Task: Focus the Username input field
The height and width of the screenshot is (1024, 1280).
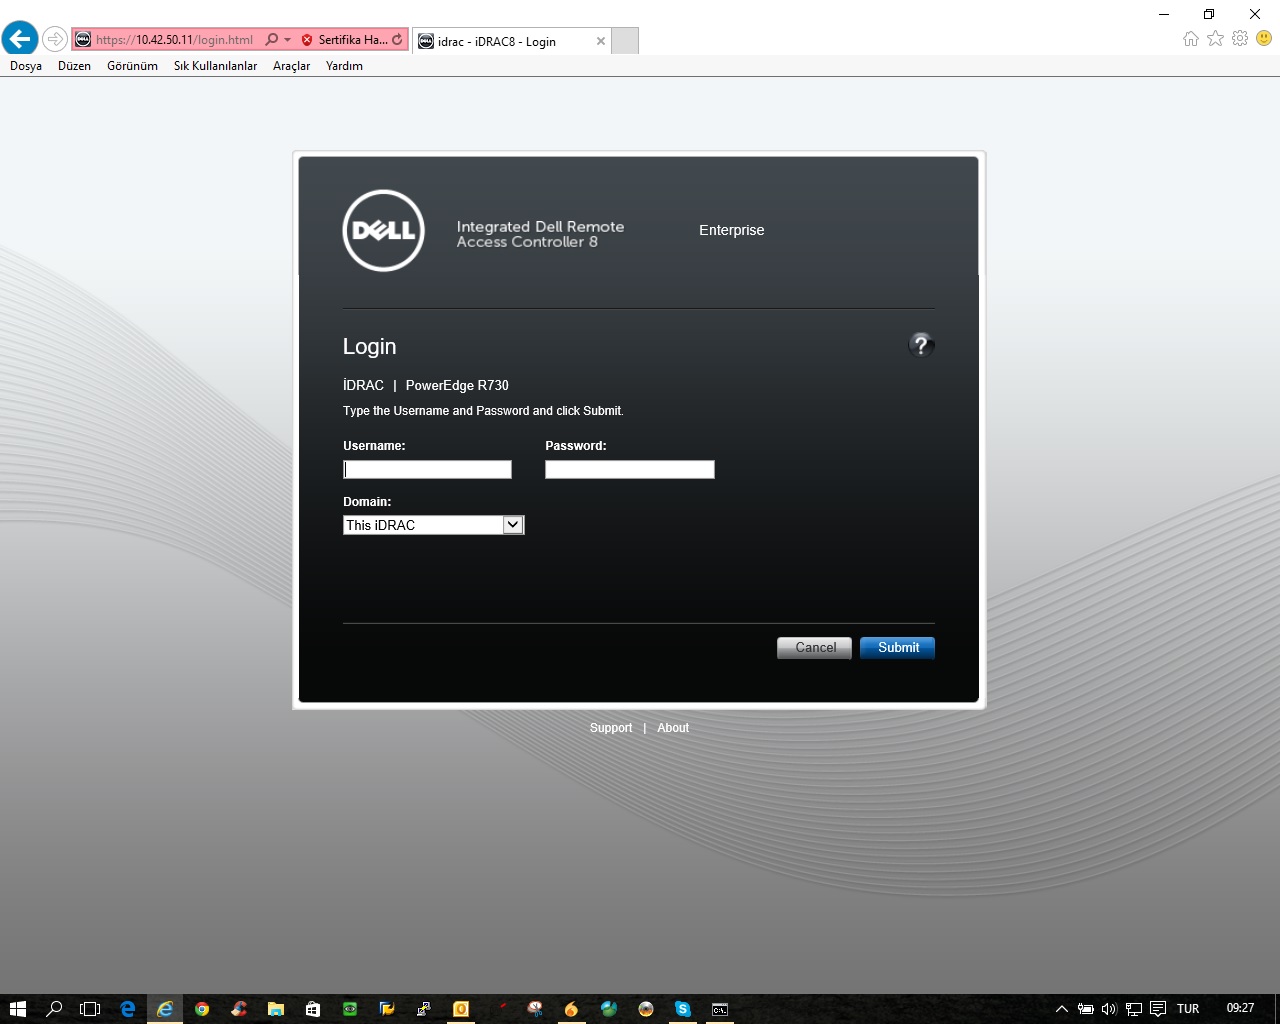Action: click(x=427, y=469)
